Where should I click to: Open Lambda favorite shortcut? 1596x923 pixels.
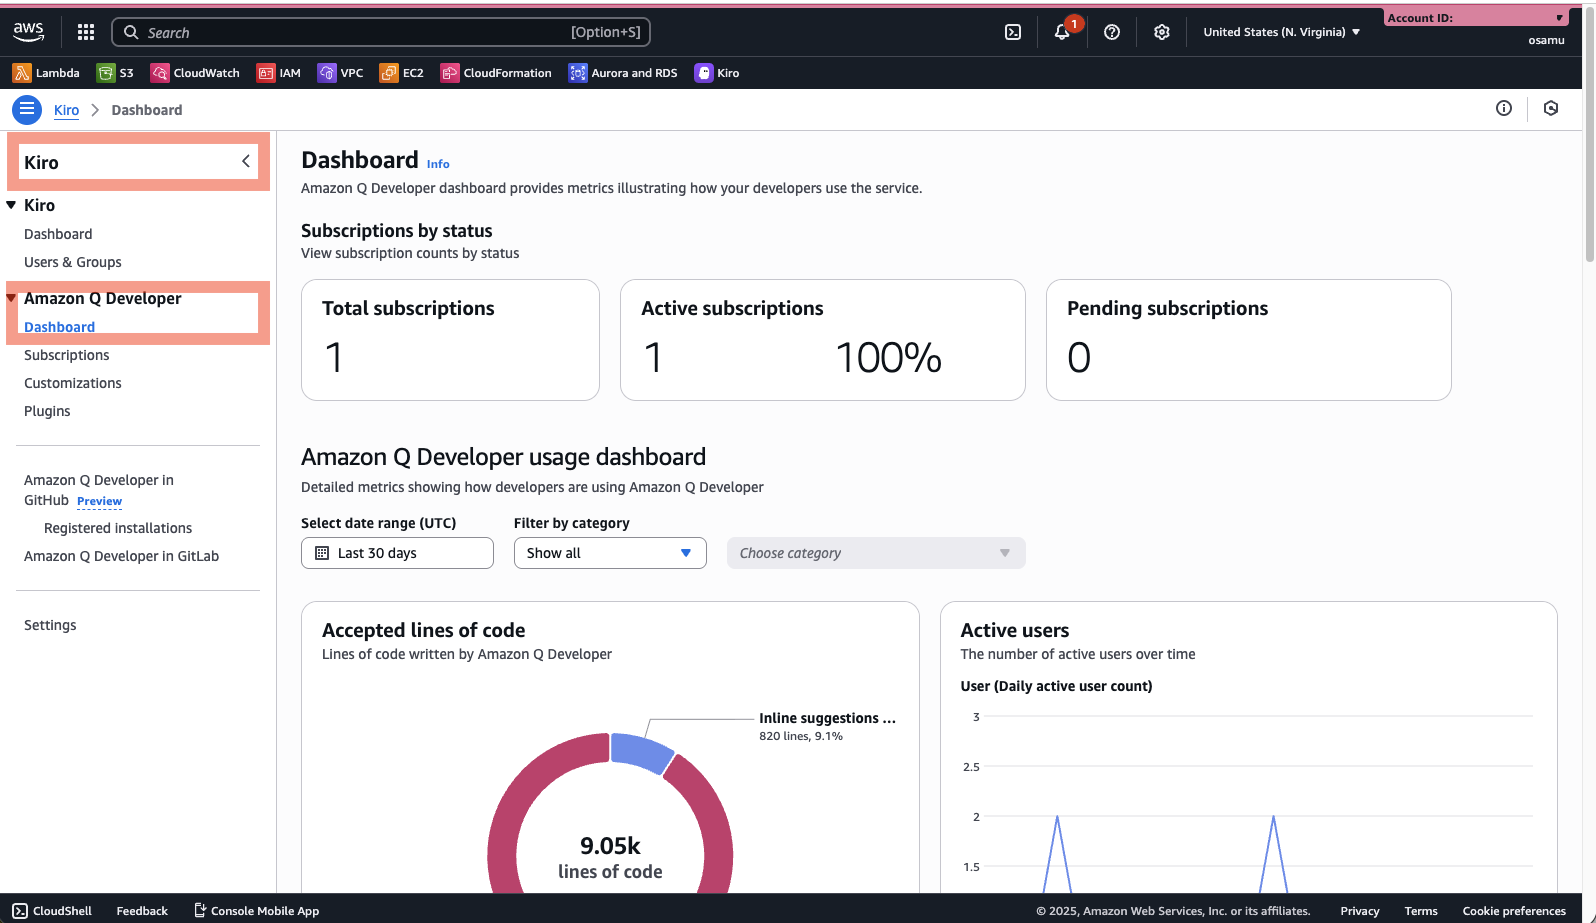[46, 73]
